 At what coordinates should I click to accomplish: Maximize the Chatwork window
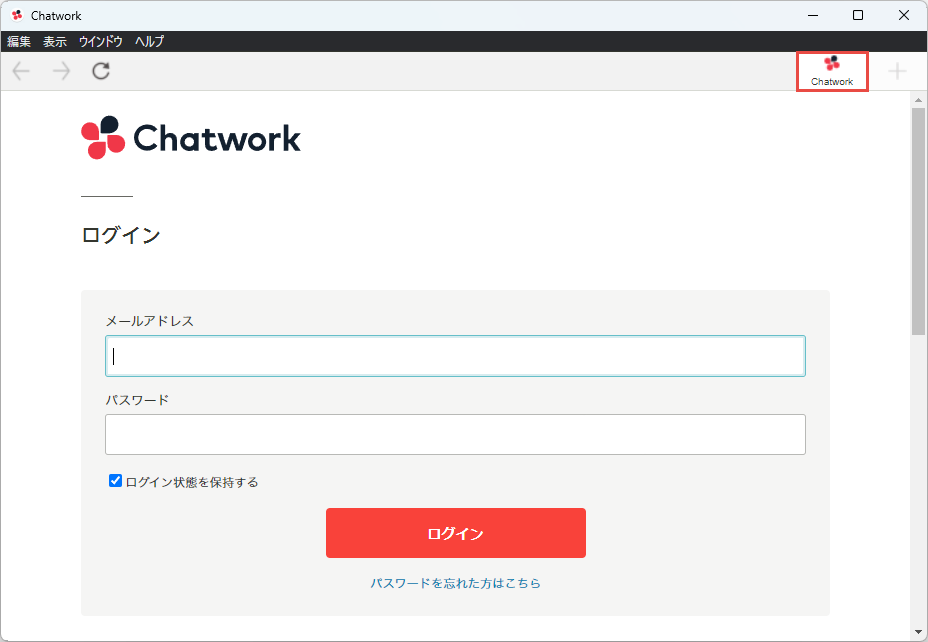pos(858,16)
